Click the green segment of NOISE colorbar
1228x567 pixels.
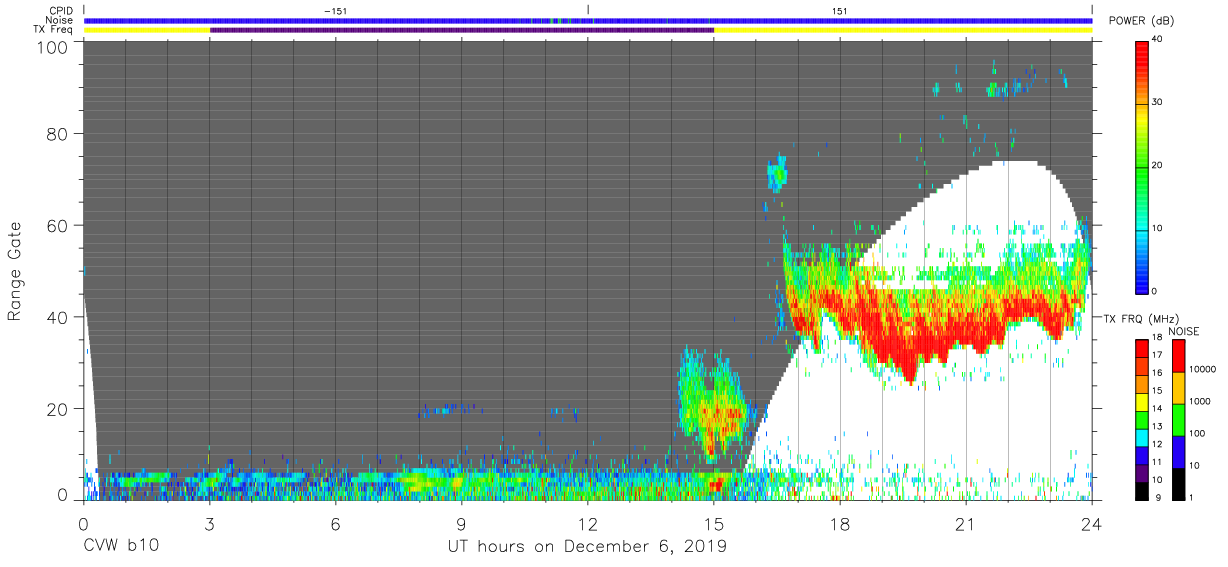(1178, 420)
